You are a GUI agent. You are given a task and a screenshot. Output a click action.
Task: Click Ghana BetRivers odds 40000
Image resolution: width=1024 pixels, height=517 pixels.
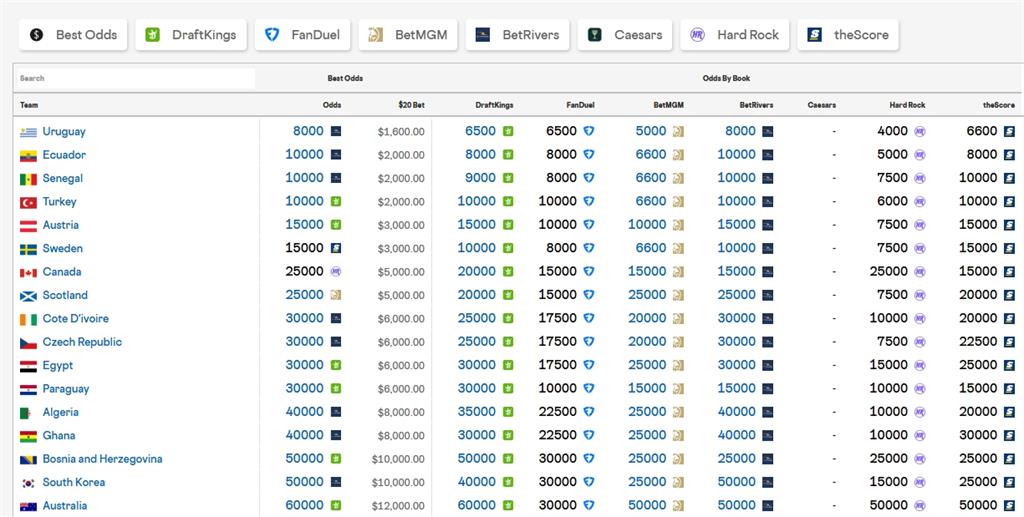(x=737, y=435)
